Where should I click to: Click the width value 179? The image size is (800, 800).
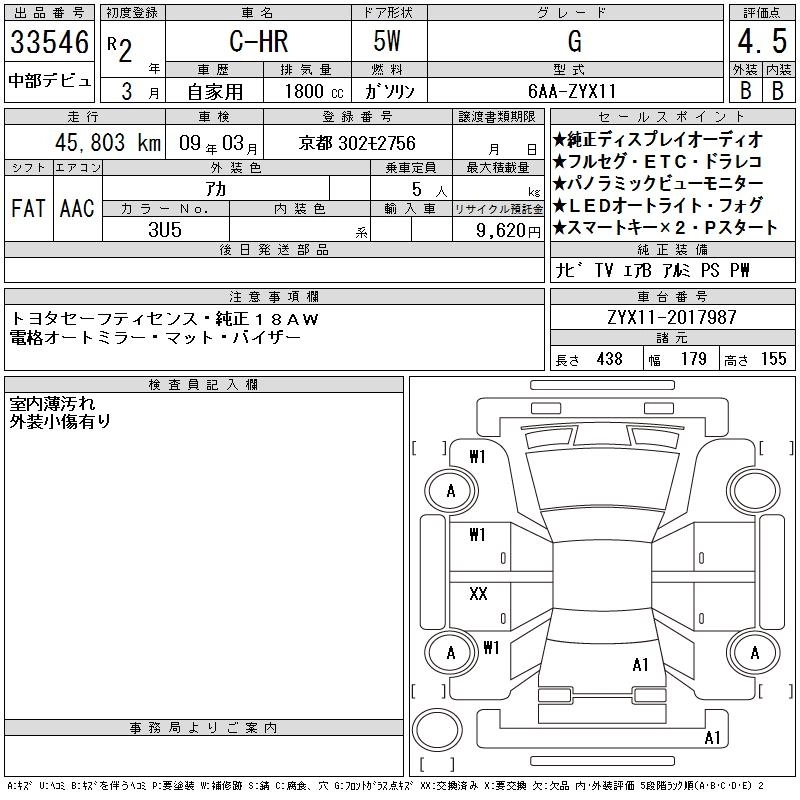pyautogui.click(x=693, y=359)
